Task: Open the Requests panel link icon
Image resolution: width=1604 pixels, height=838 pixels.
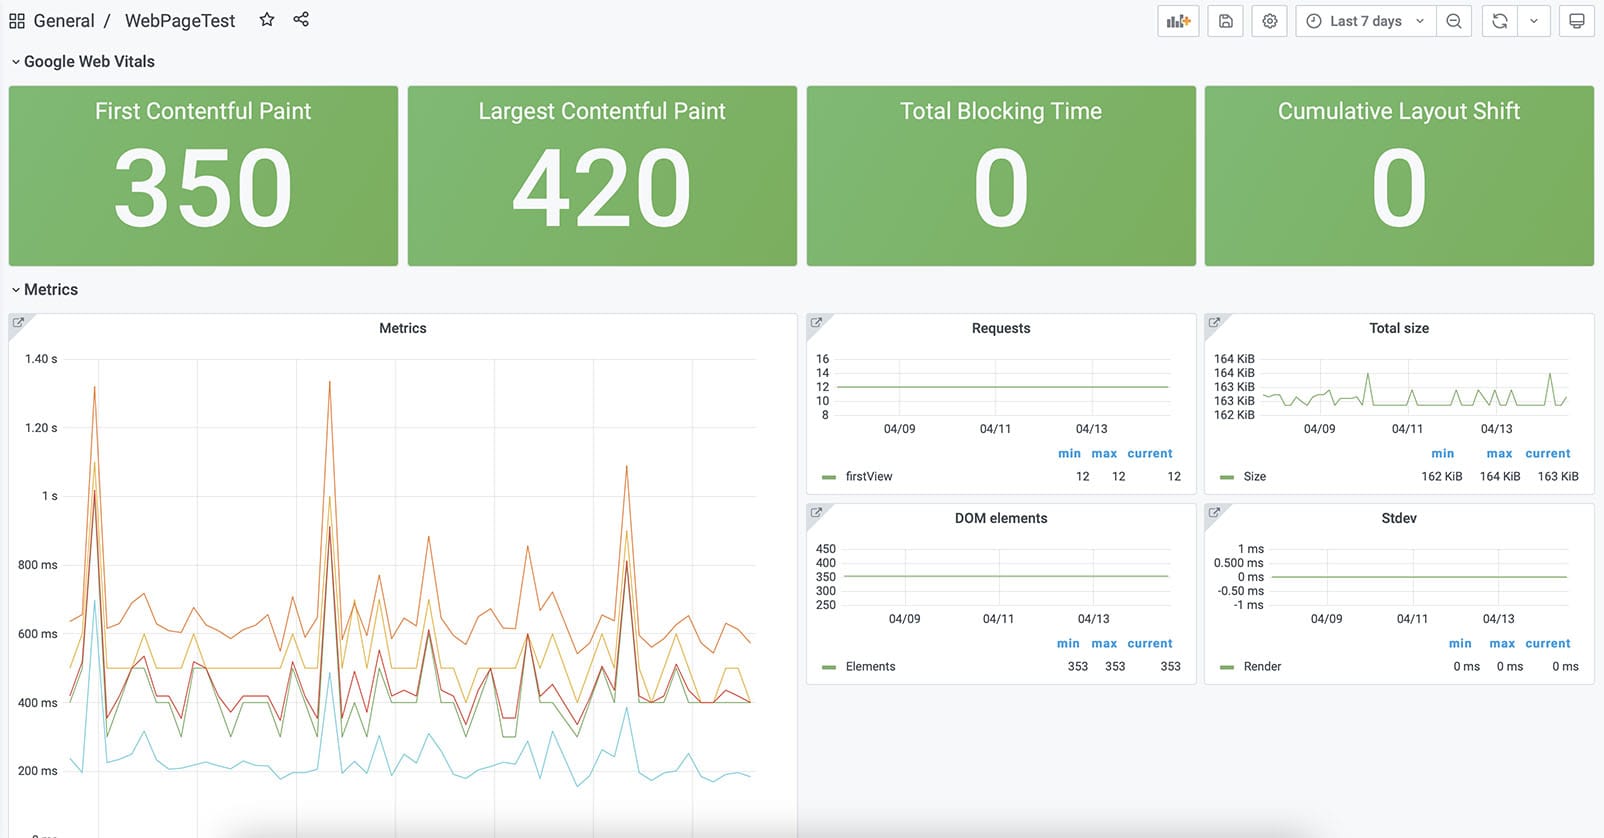Action: pyautogui.click(x=816, y=322)
